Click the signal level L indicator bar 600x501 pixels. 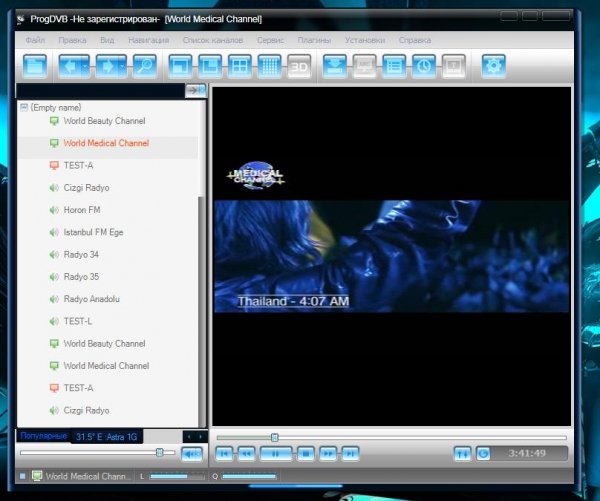point(177,477)
